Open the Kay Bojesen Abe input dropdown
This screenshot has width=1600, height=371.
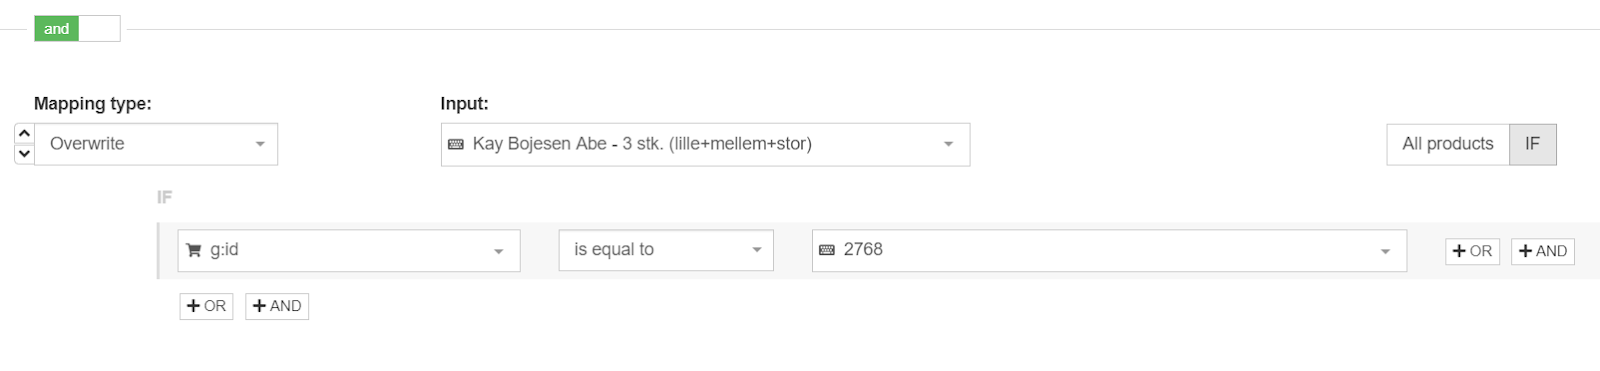point(705,144)
